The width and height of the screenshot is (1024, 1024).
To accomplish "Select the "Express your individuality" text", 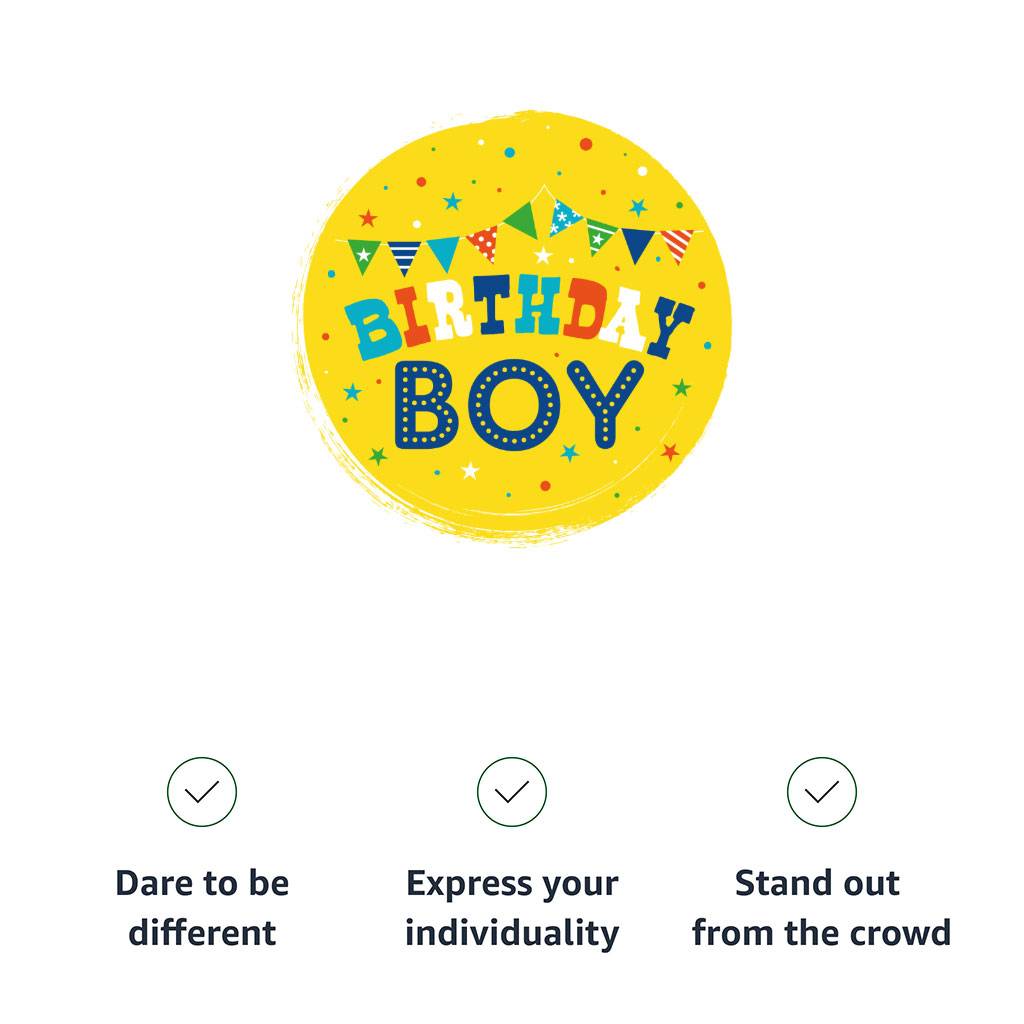I will [512, 908].
